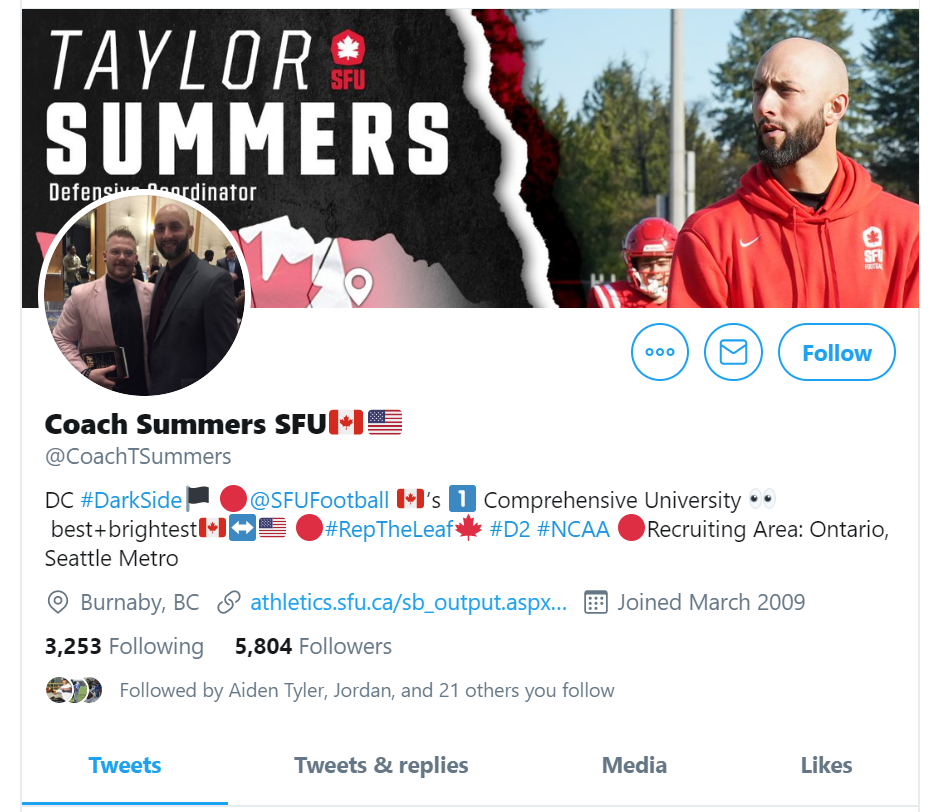
Task: Visit the @SFUFootball mention
Action: tap(319, 500)
